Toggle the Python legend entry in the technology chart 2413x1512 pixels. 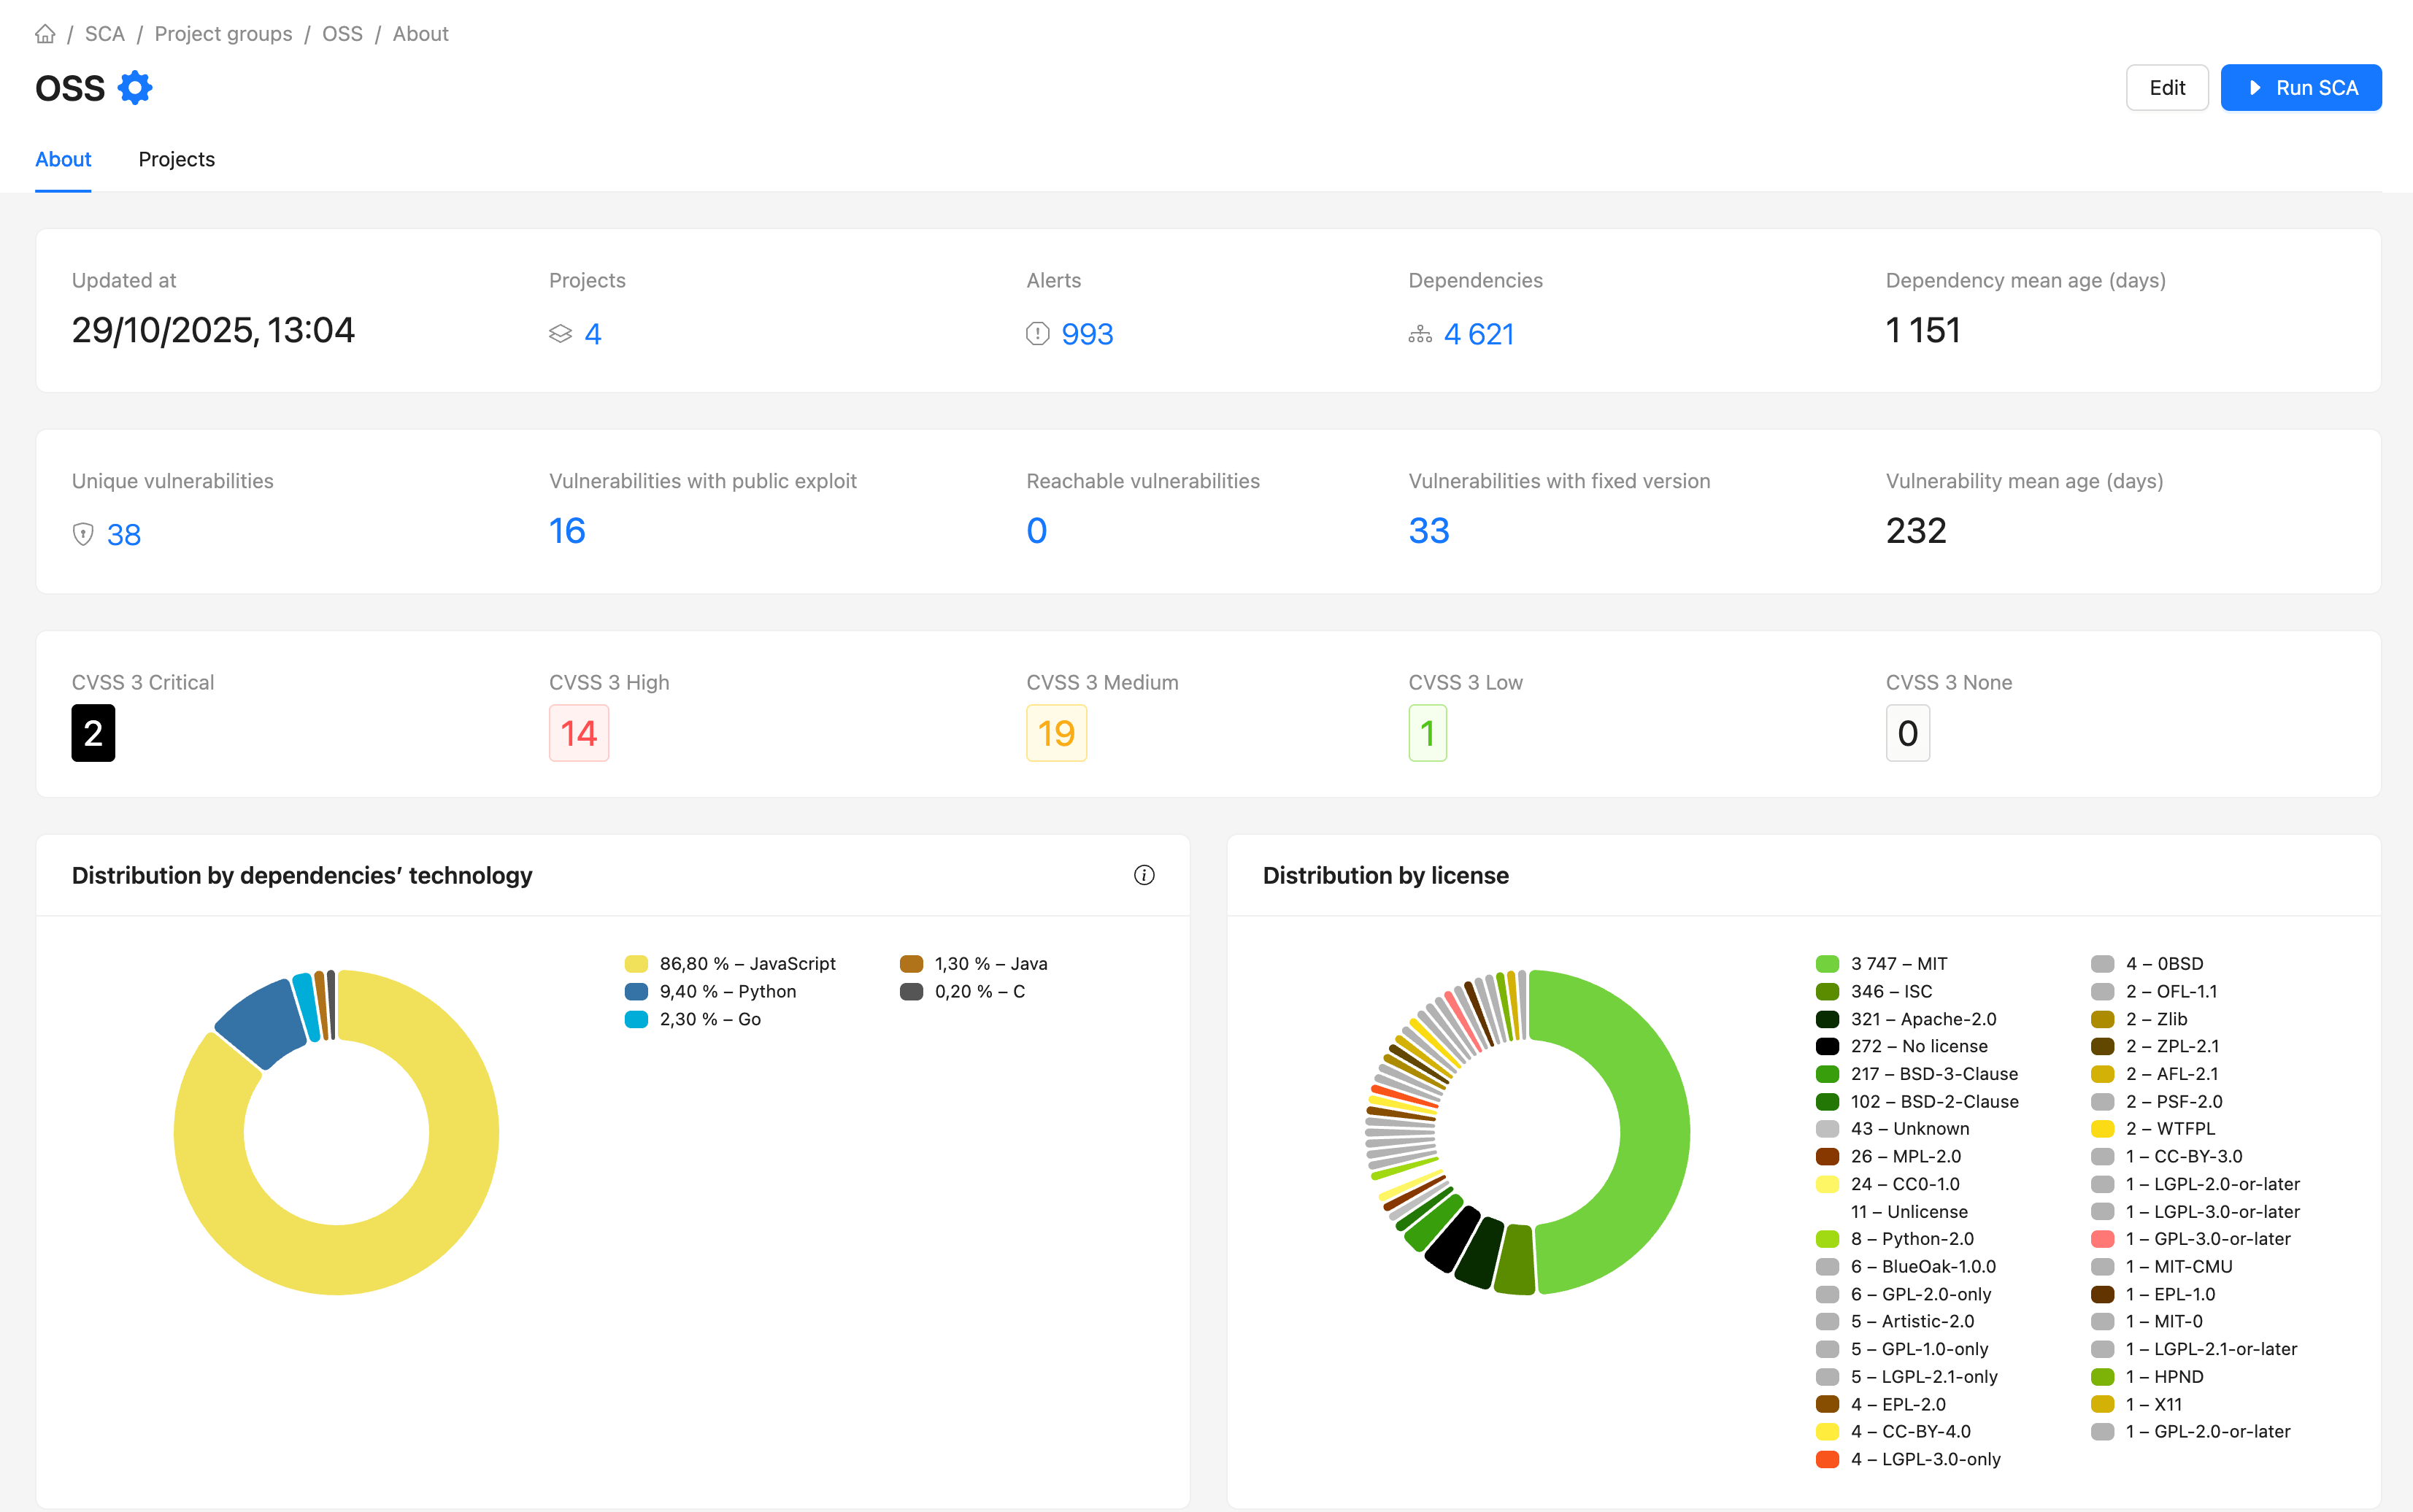click(726, 991)
